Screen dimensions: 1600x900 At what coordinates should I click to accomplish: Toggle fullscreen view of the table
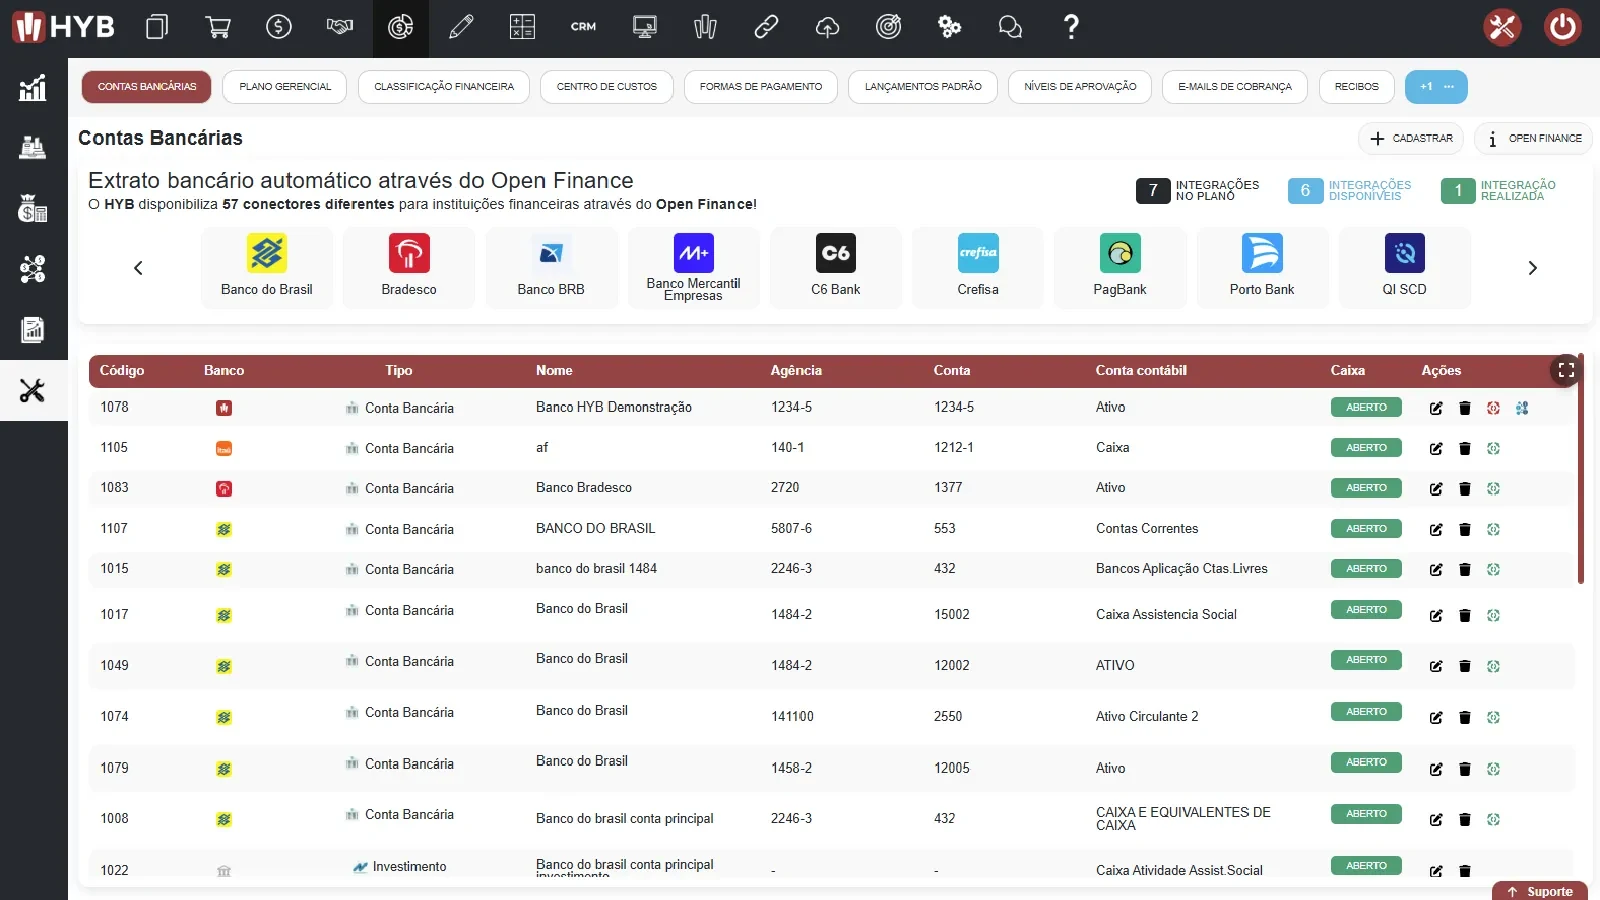1566,370
